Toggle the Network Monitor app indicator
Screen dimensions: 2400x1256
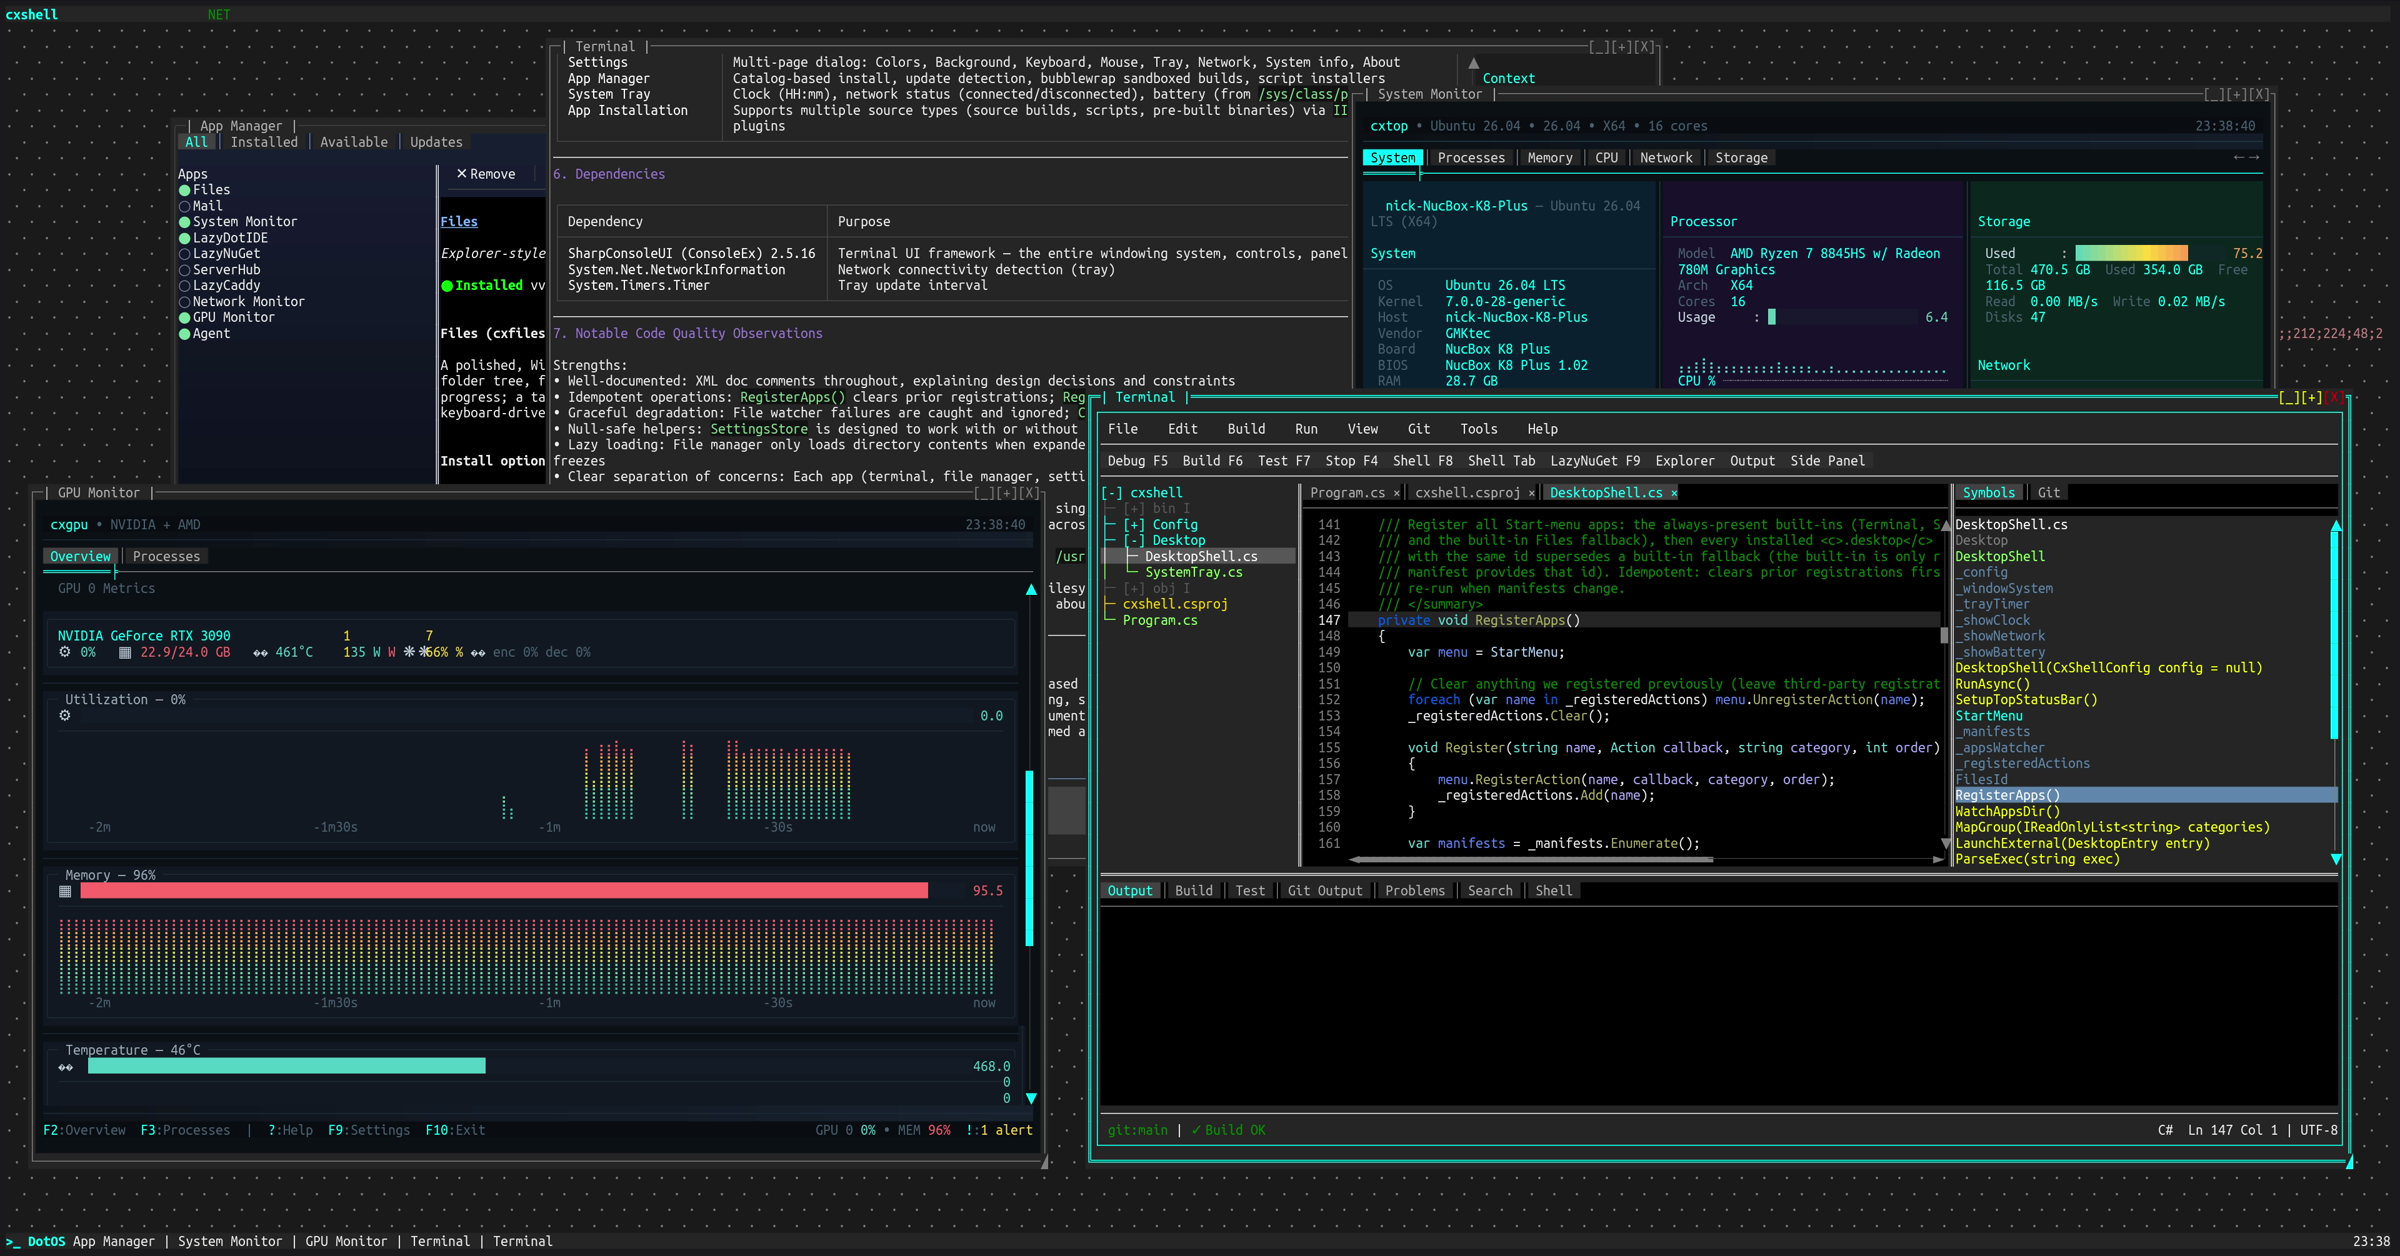(185, 302)
